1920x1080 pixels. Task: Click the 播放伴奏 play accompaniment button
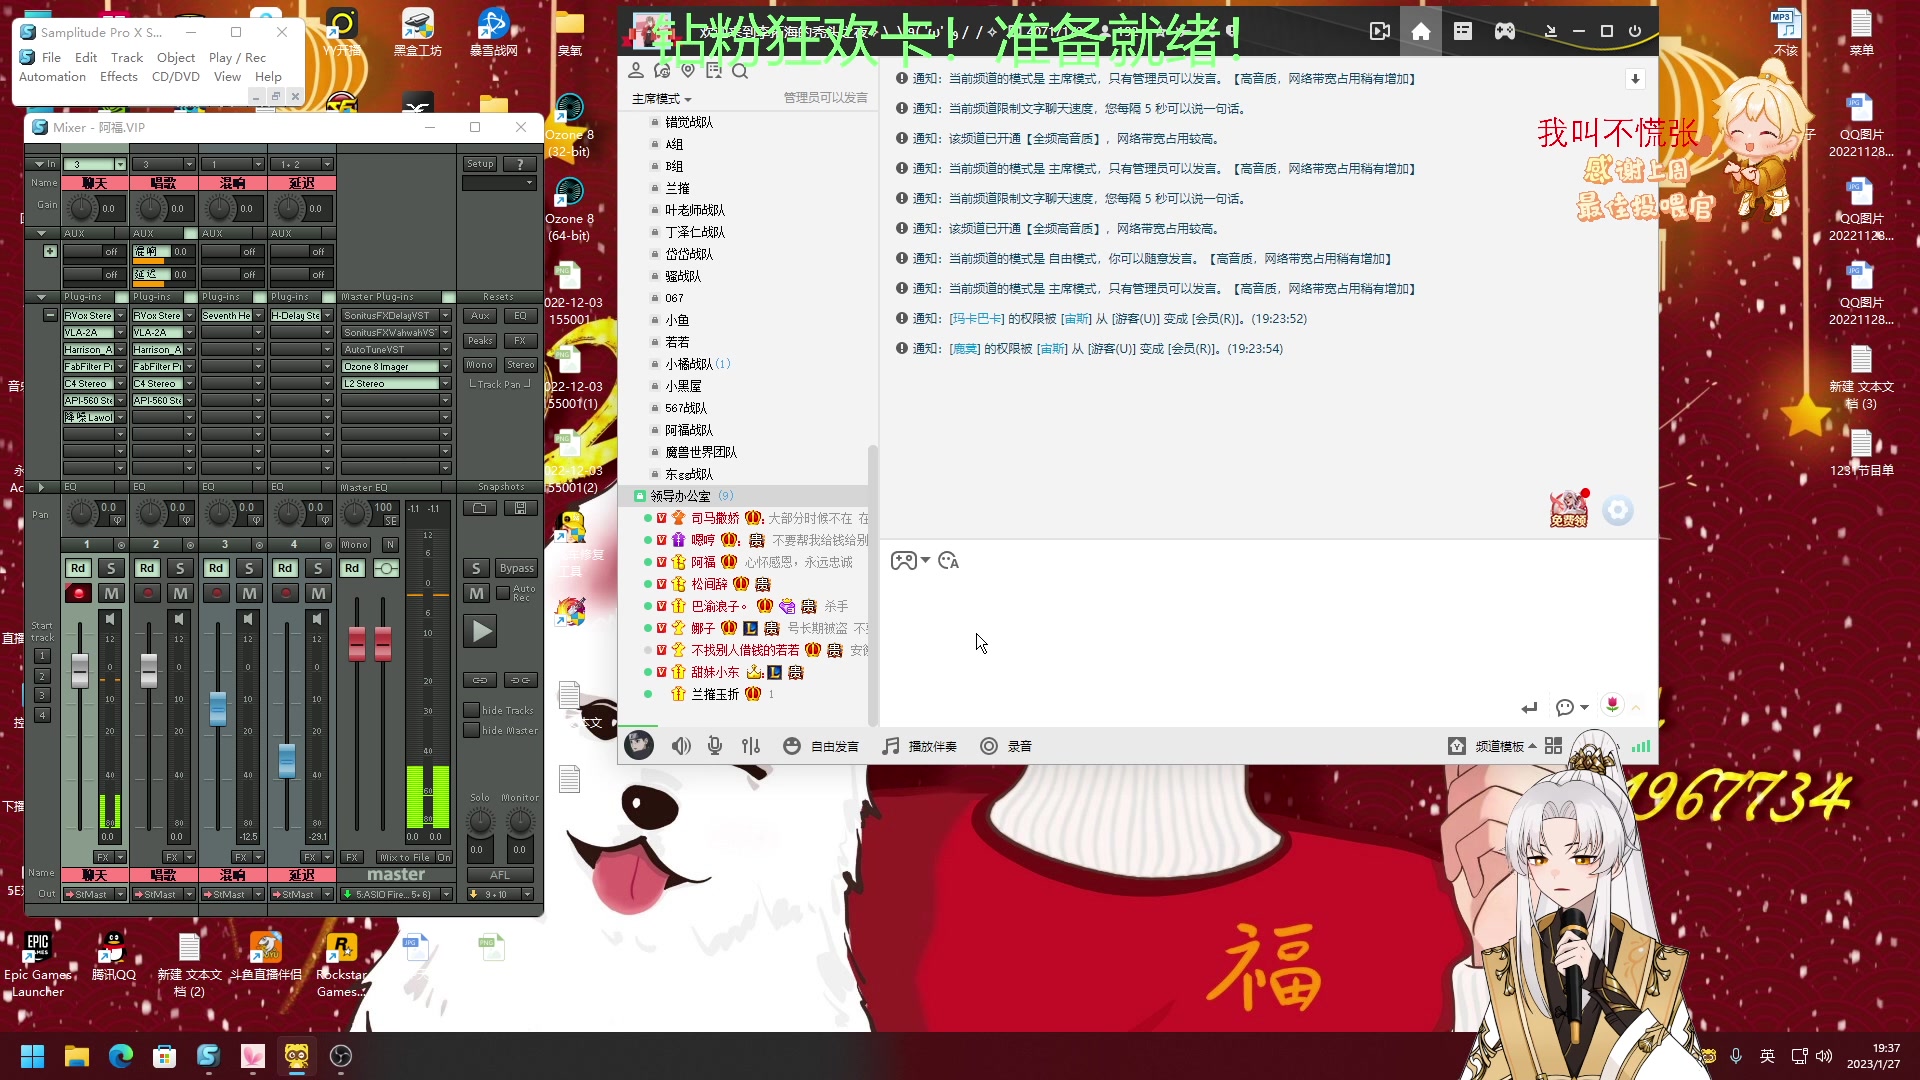pyautogui.click(x=919, y=746)
